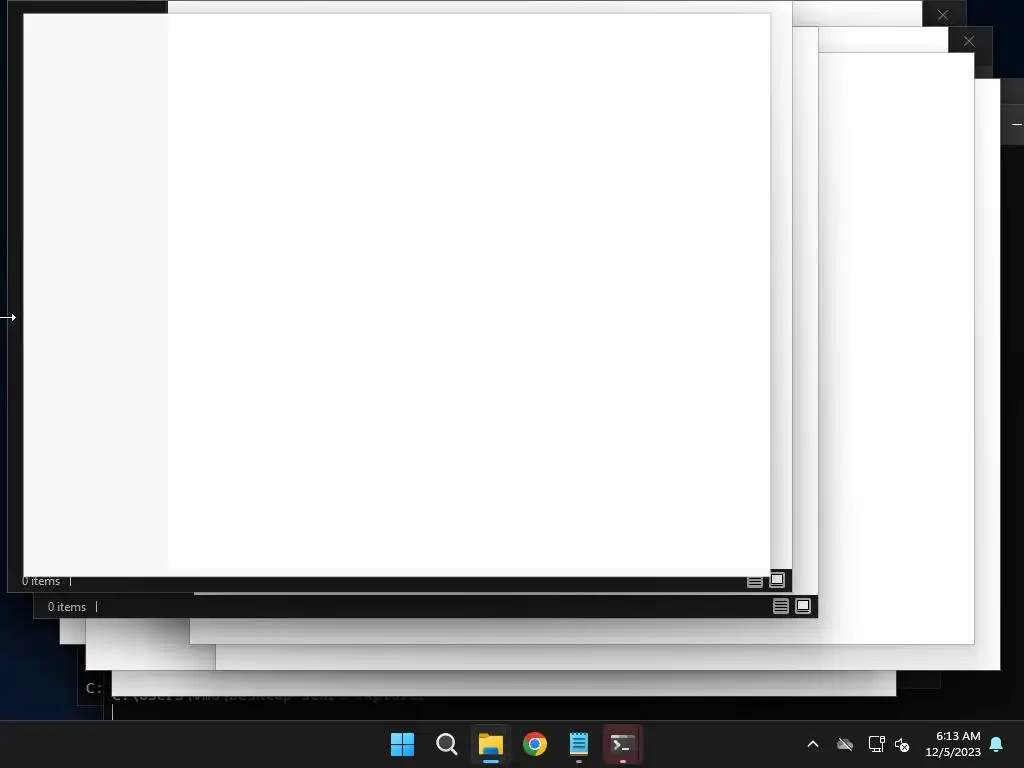Open taskbar Search
Image resolution: width=1024 pixels, height=768 pixels.
coord(447,744)
